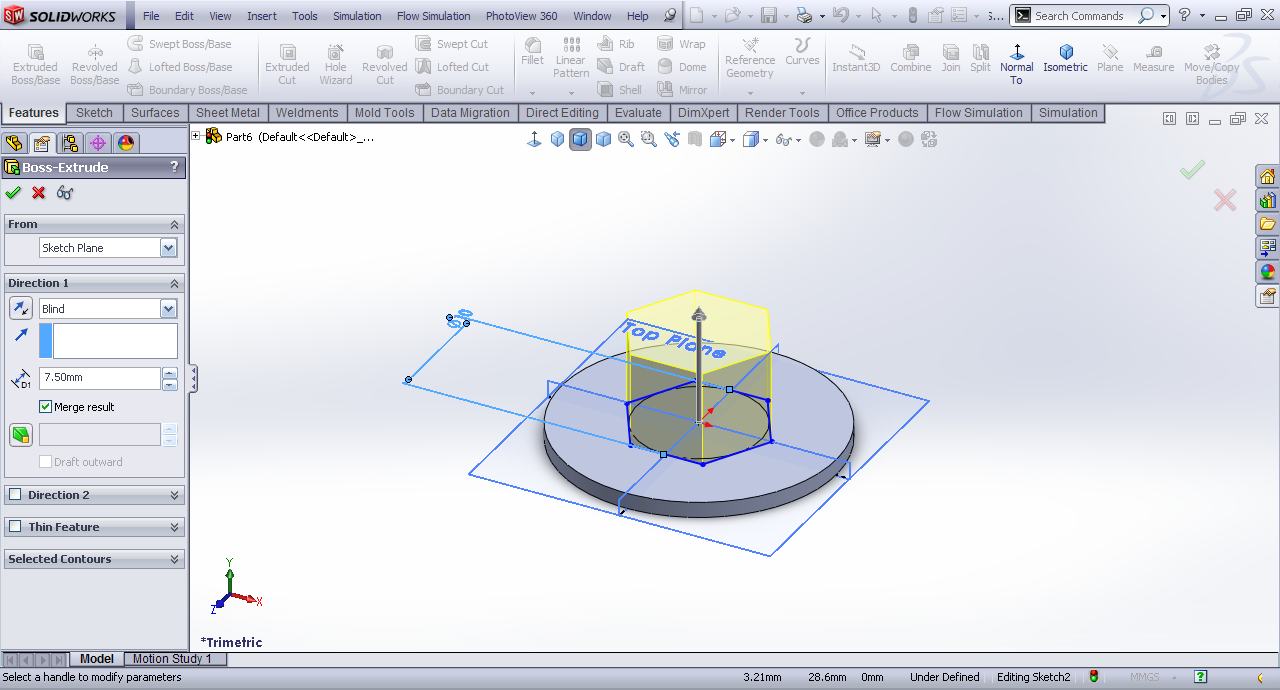Select the Revolved Boss/Base button
The width and height of the screenshot is (1280, 690).
[95, 65]
